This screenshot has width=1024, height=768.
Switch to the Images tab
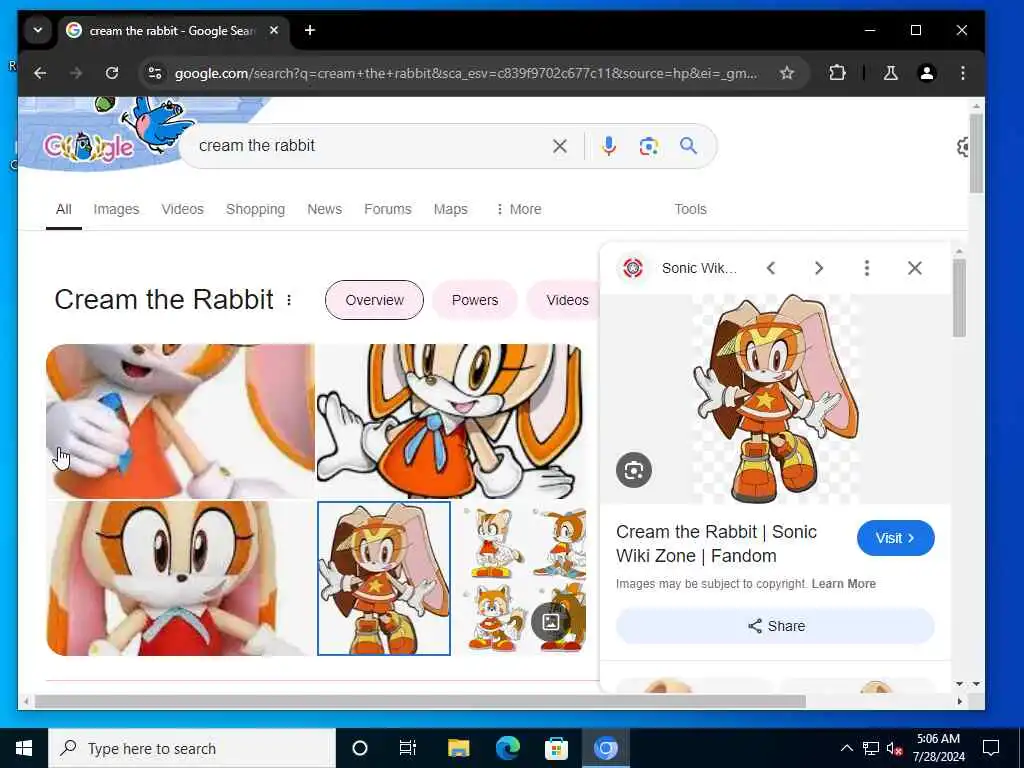click(116, 209)
